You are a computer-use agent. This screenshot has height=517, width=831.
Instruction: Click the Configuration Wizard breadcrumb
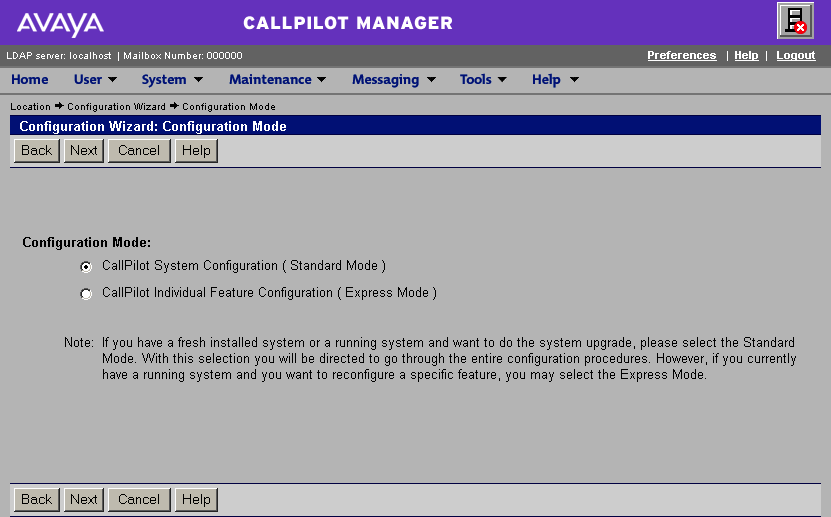[116, 106]
